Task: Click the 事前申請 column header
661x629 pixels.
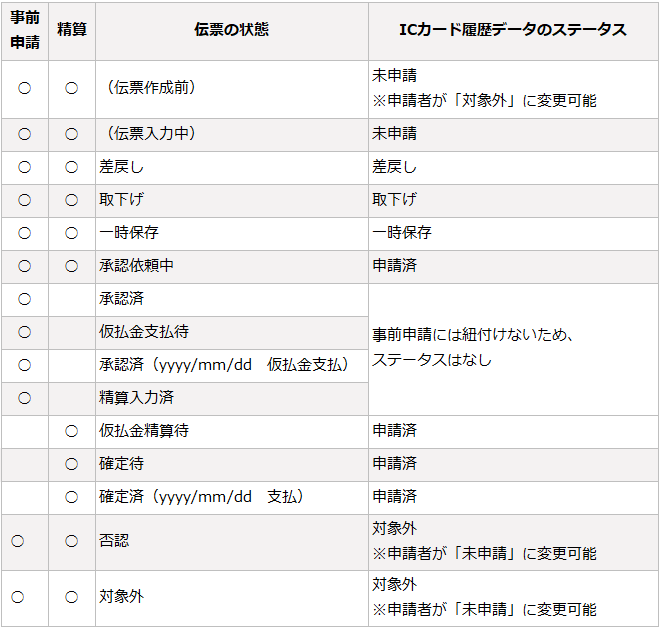Action: pos(24,31)
